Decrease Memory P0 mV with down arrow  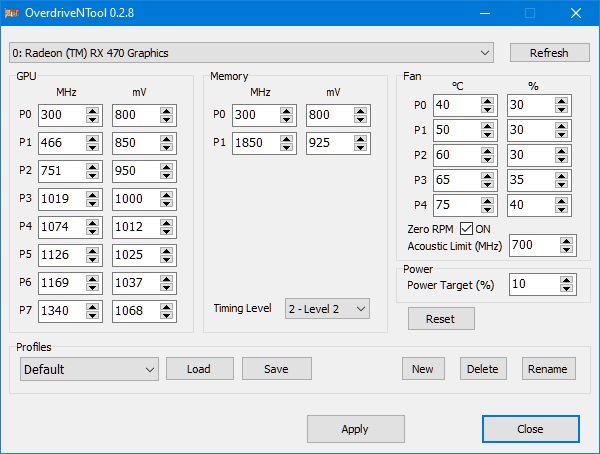click(360, 119)
